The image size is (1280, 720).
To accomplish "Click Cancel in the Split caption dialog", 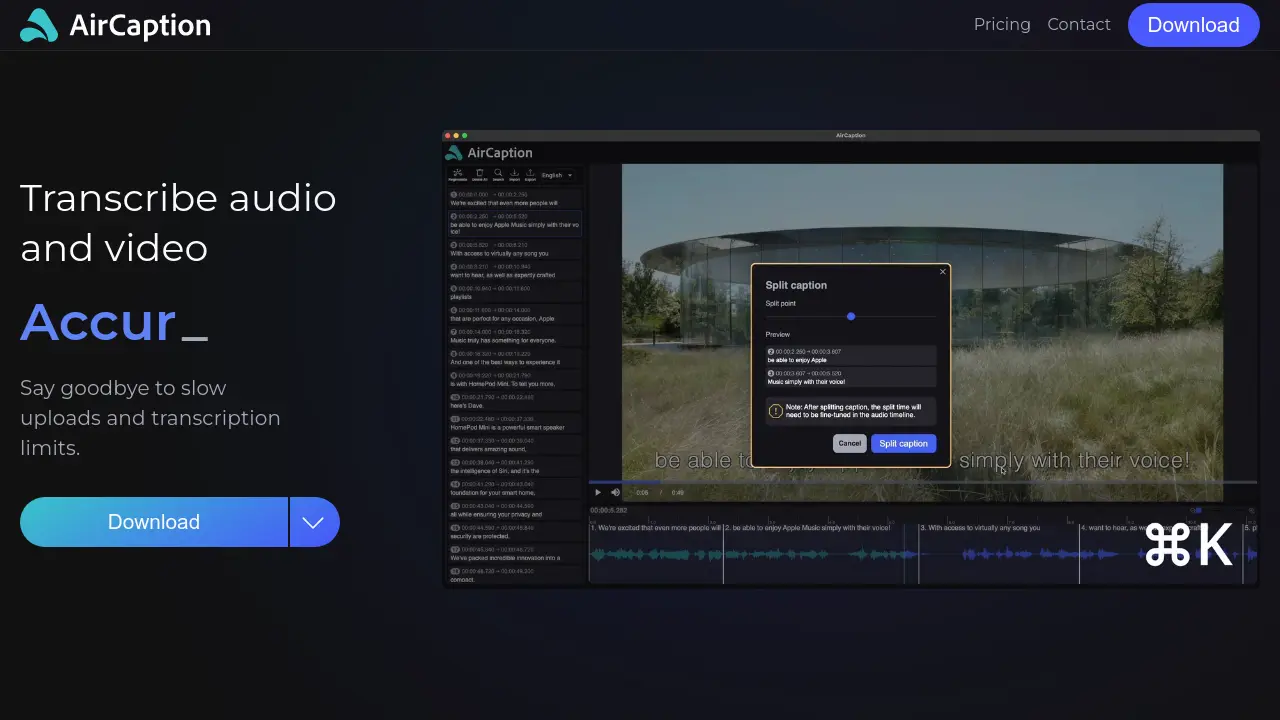I will click(850, 443).
